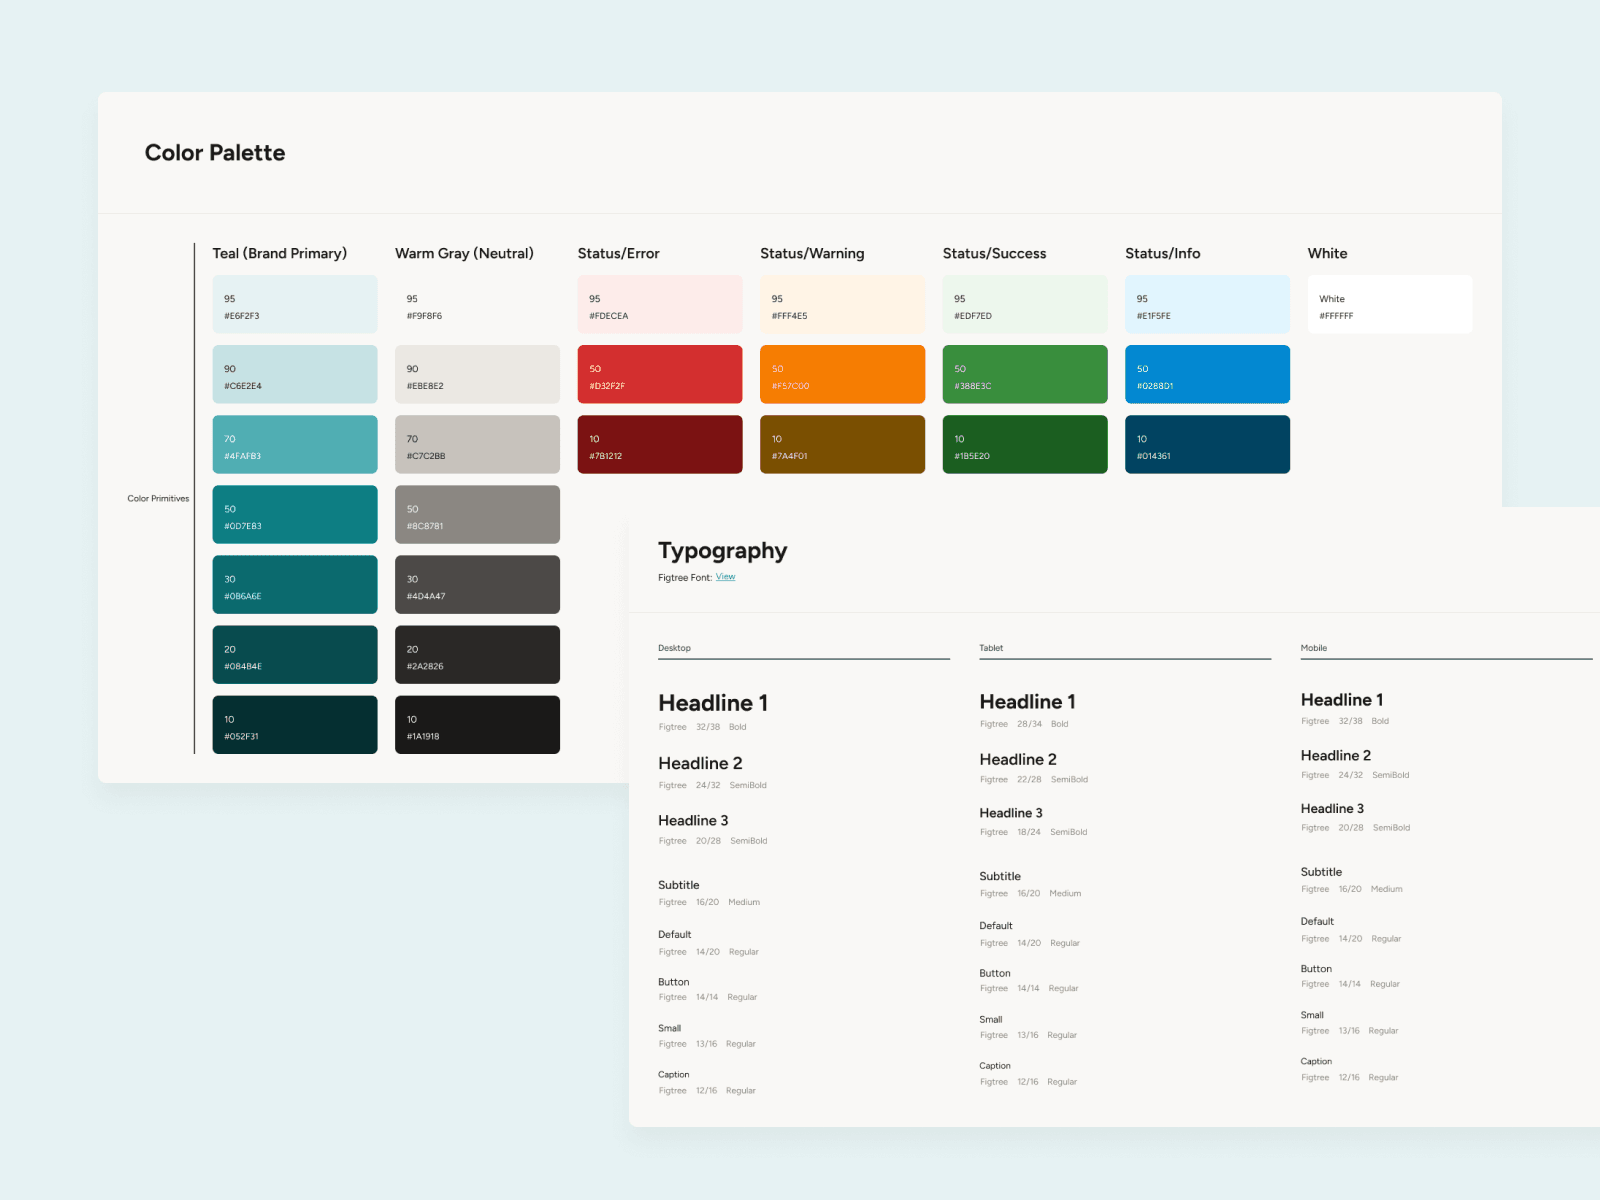Select the Mobile column label
The image size is (1600, 1200).
pos(1313,648)
